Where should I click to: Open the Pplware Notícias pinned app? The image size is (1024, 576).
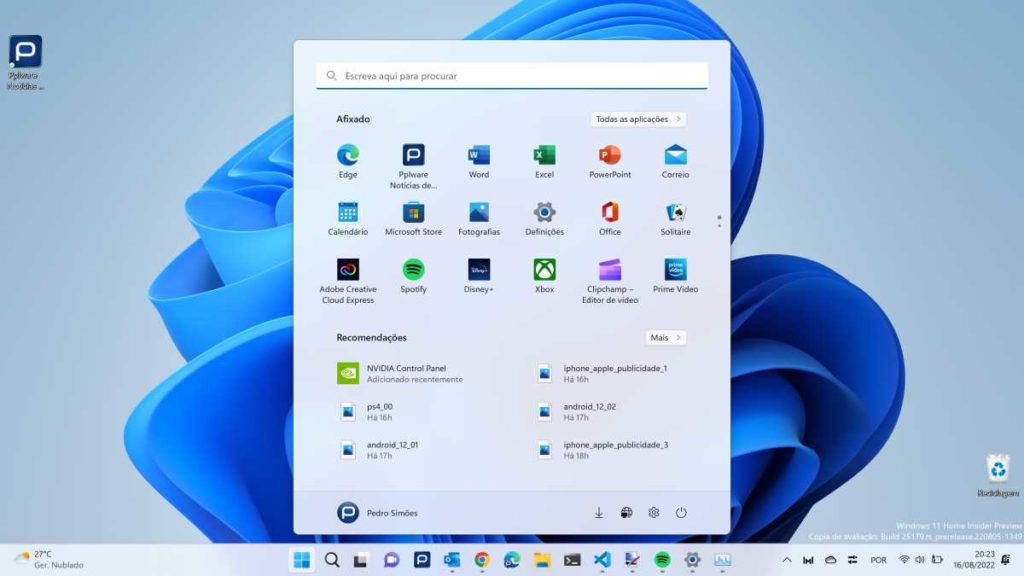[x=413, y=166]
